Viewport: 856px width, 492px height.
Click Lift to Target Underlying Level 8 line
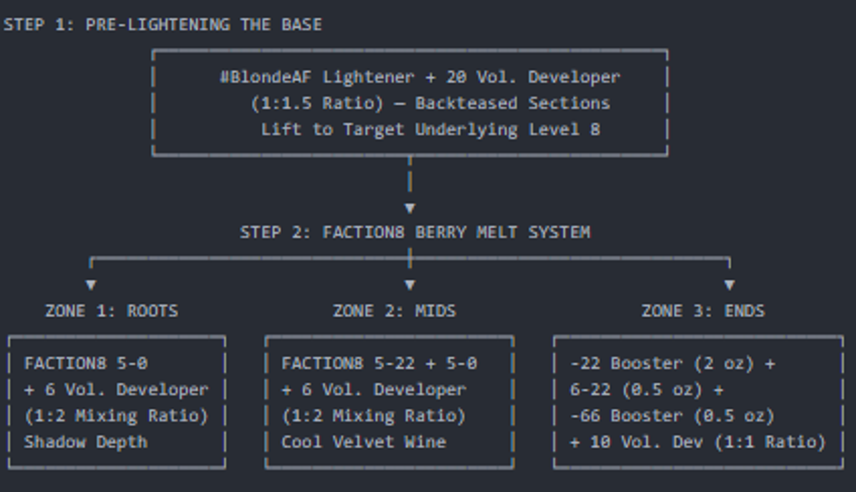430,129
